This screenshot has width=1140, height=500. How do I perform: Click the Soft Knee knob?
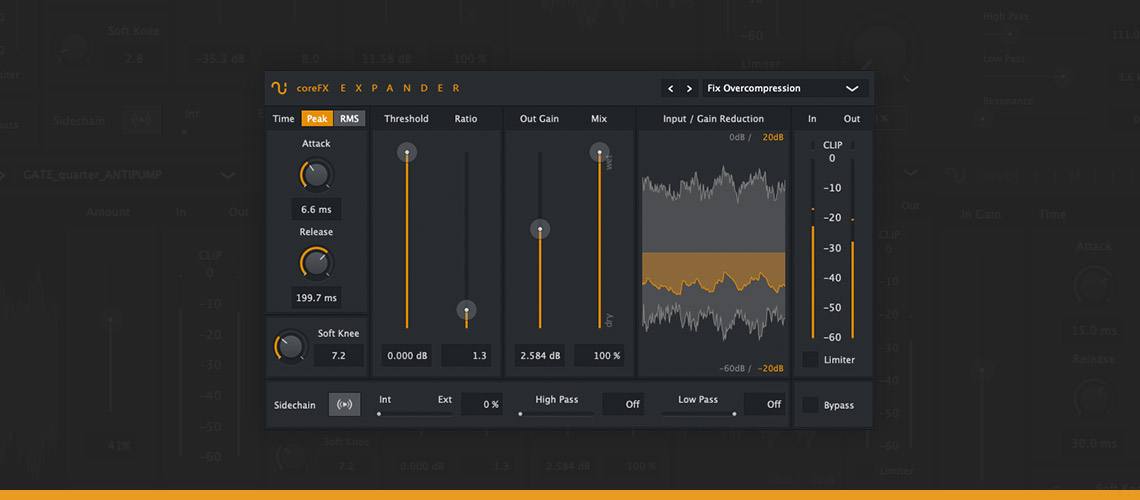pyautogui.click(x=289, y=346)
